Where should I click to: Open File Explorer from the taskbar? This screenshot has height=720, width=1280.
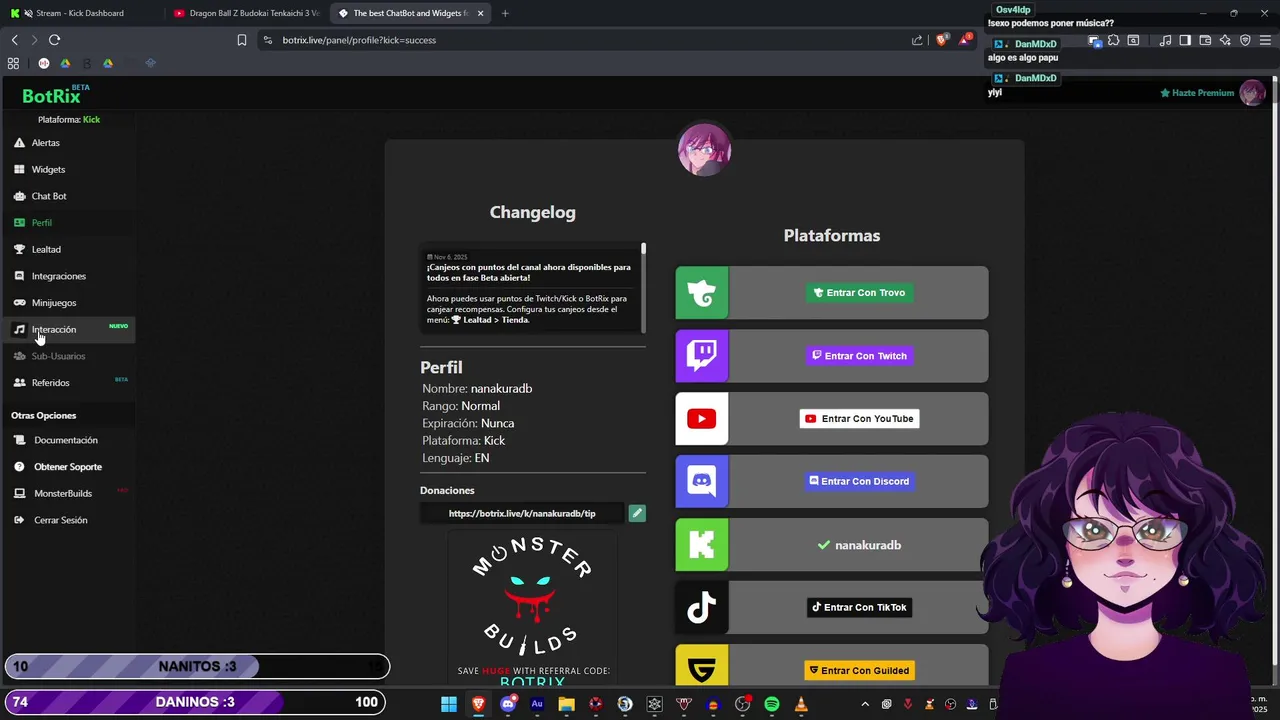[x=566, y=704]
